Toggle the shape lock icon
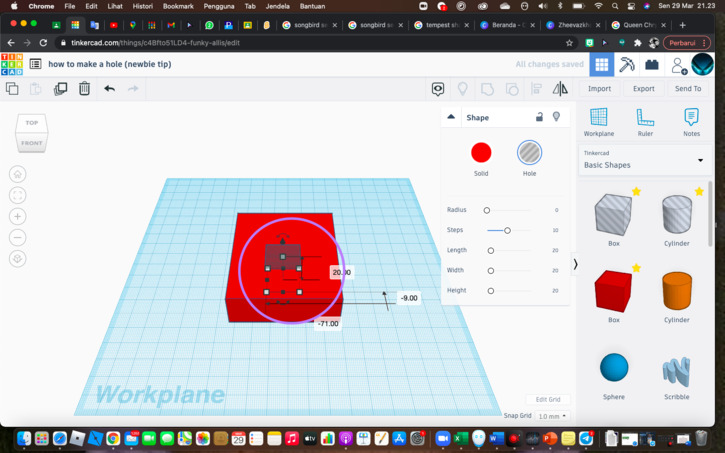 [x=539, y=117]
